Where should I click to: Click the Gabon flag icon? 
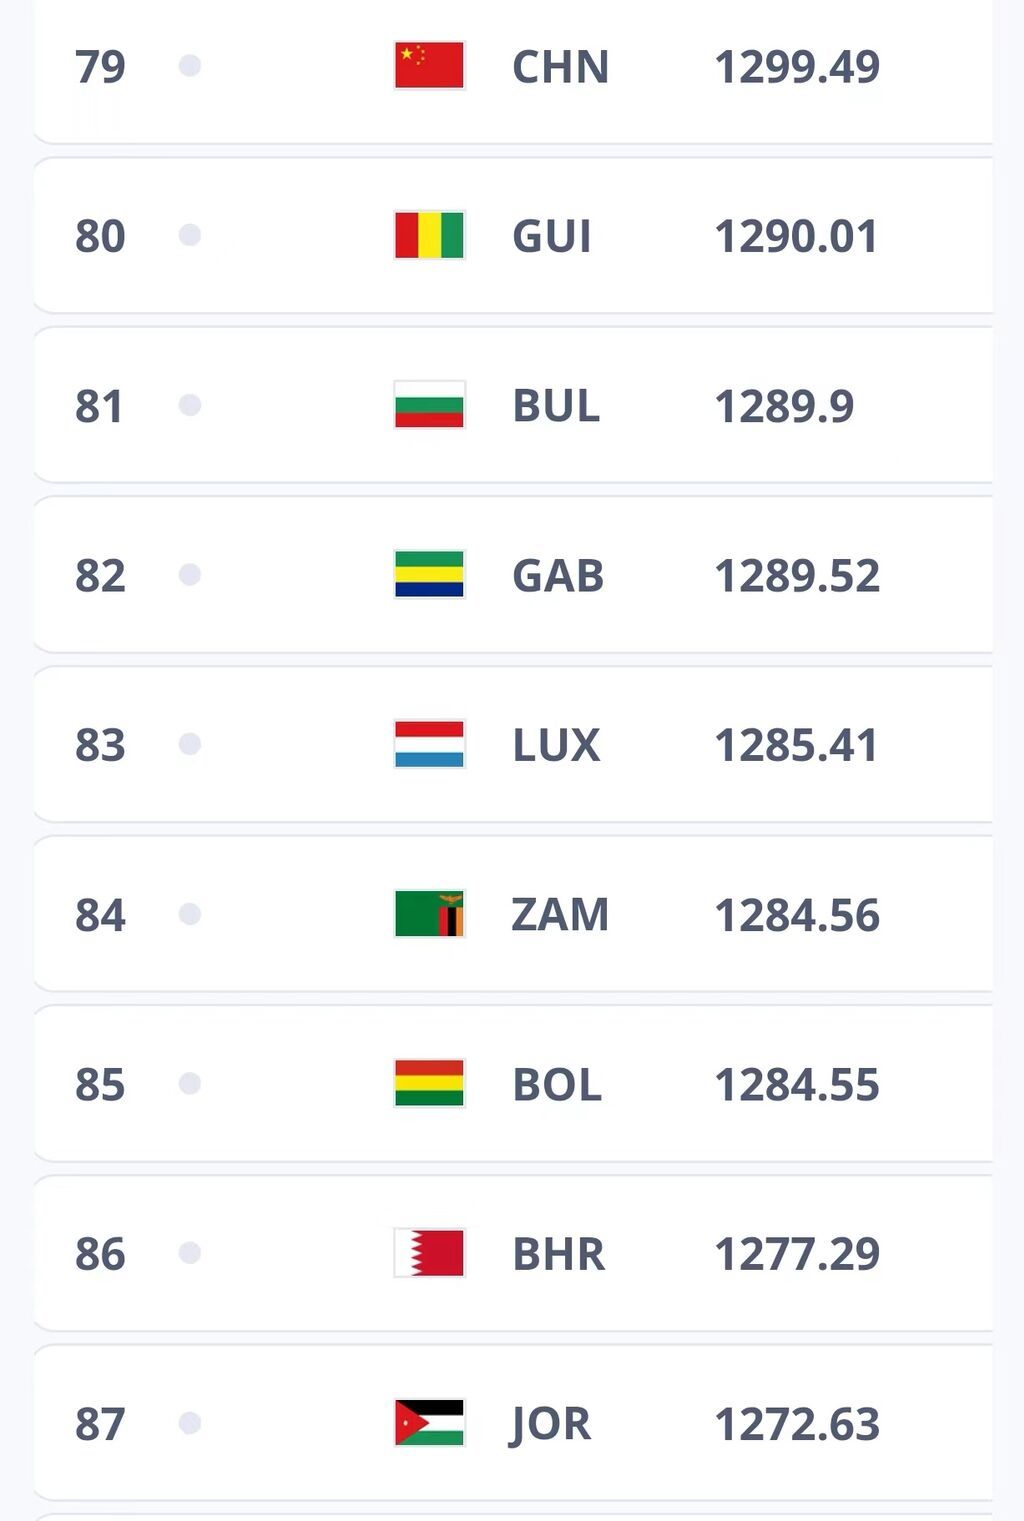(429, 575)
